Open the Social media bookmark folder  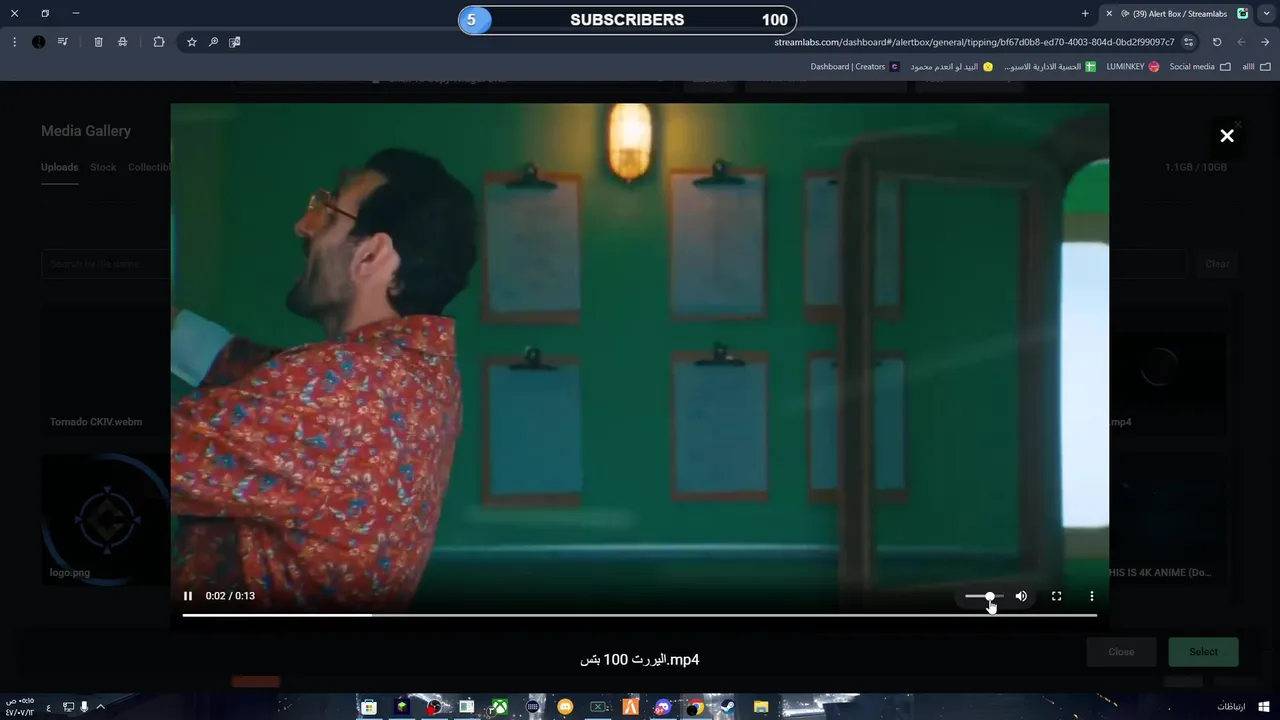1200,67
